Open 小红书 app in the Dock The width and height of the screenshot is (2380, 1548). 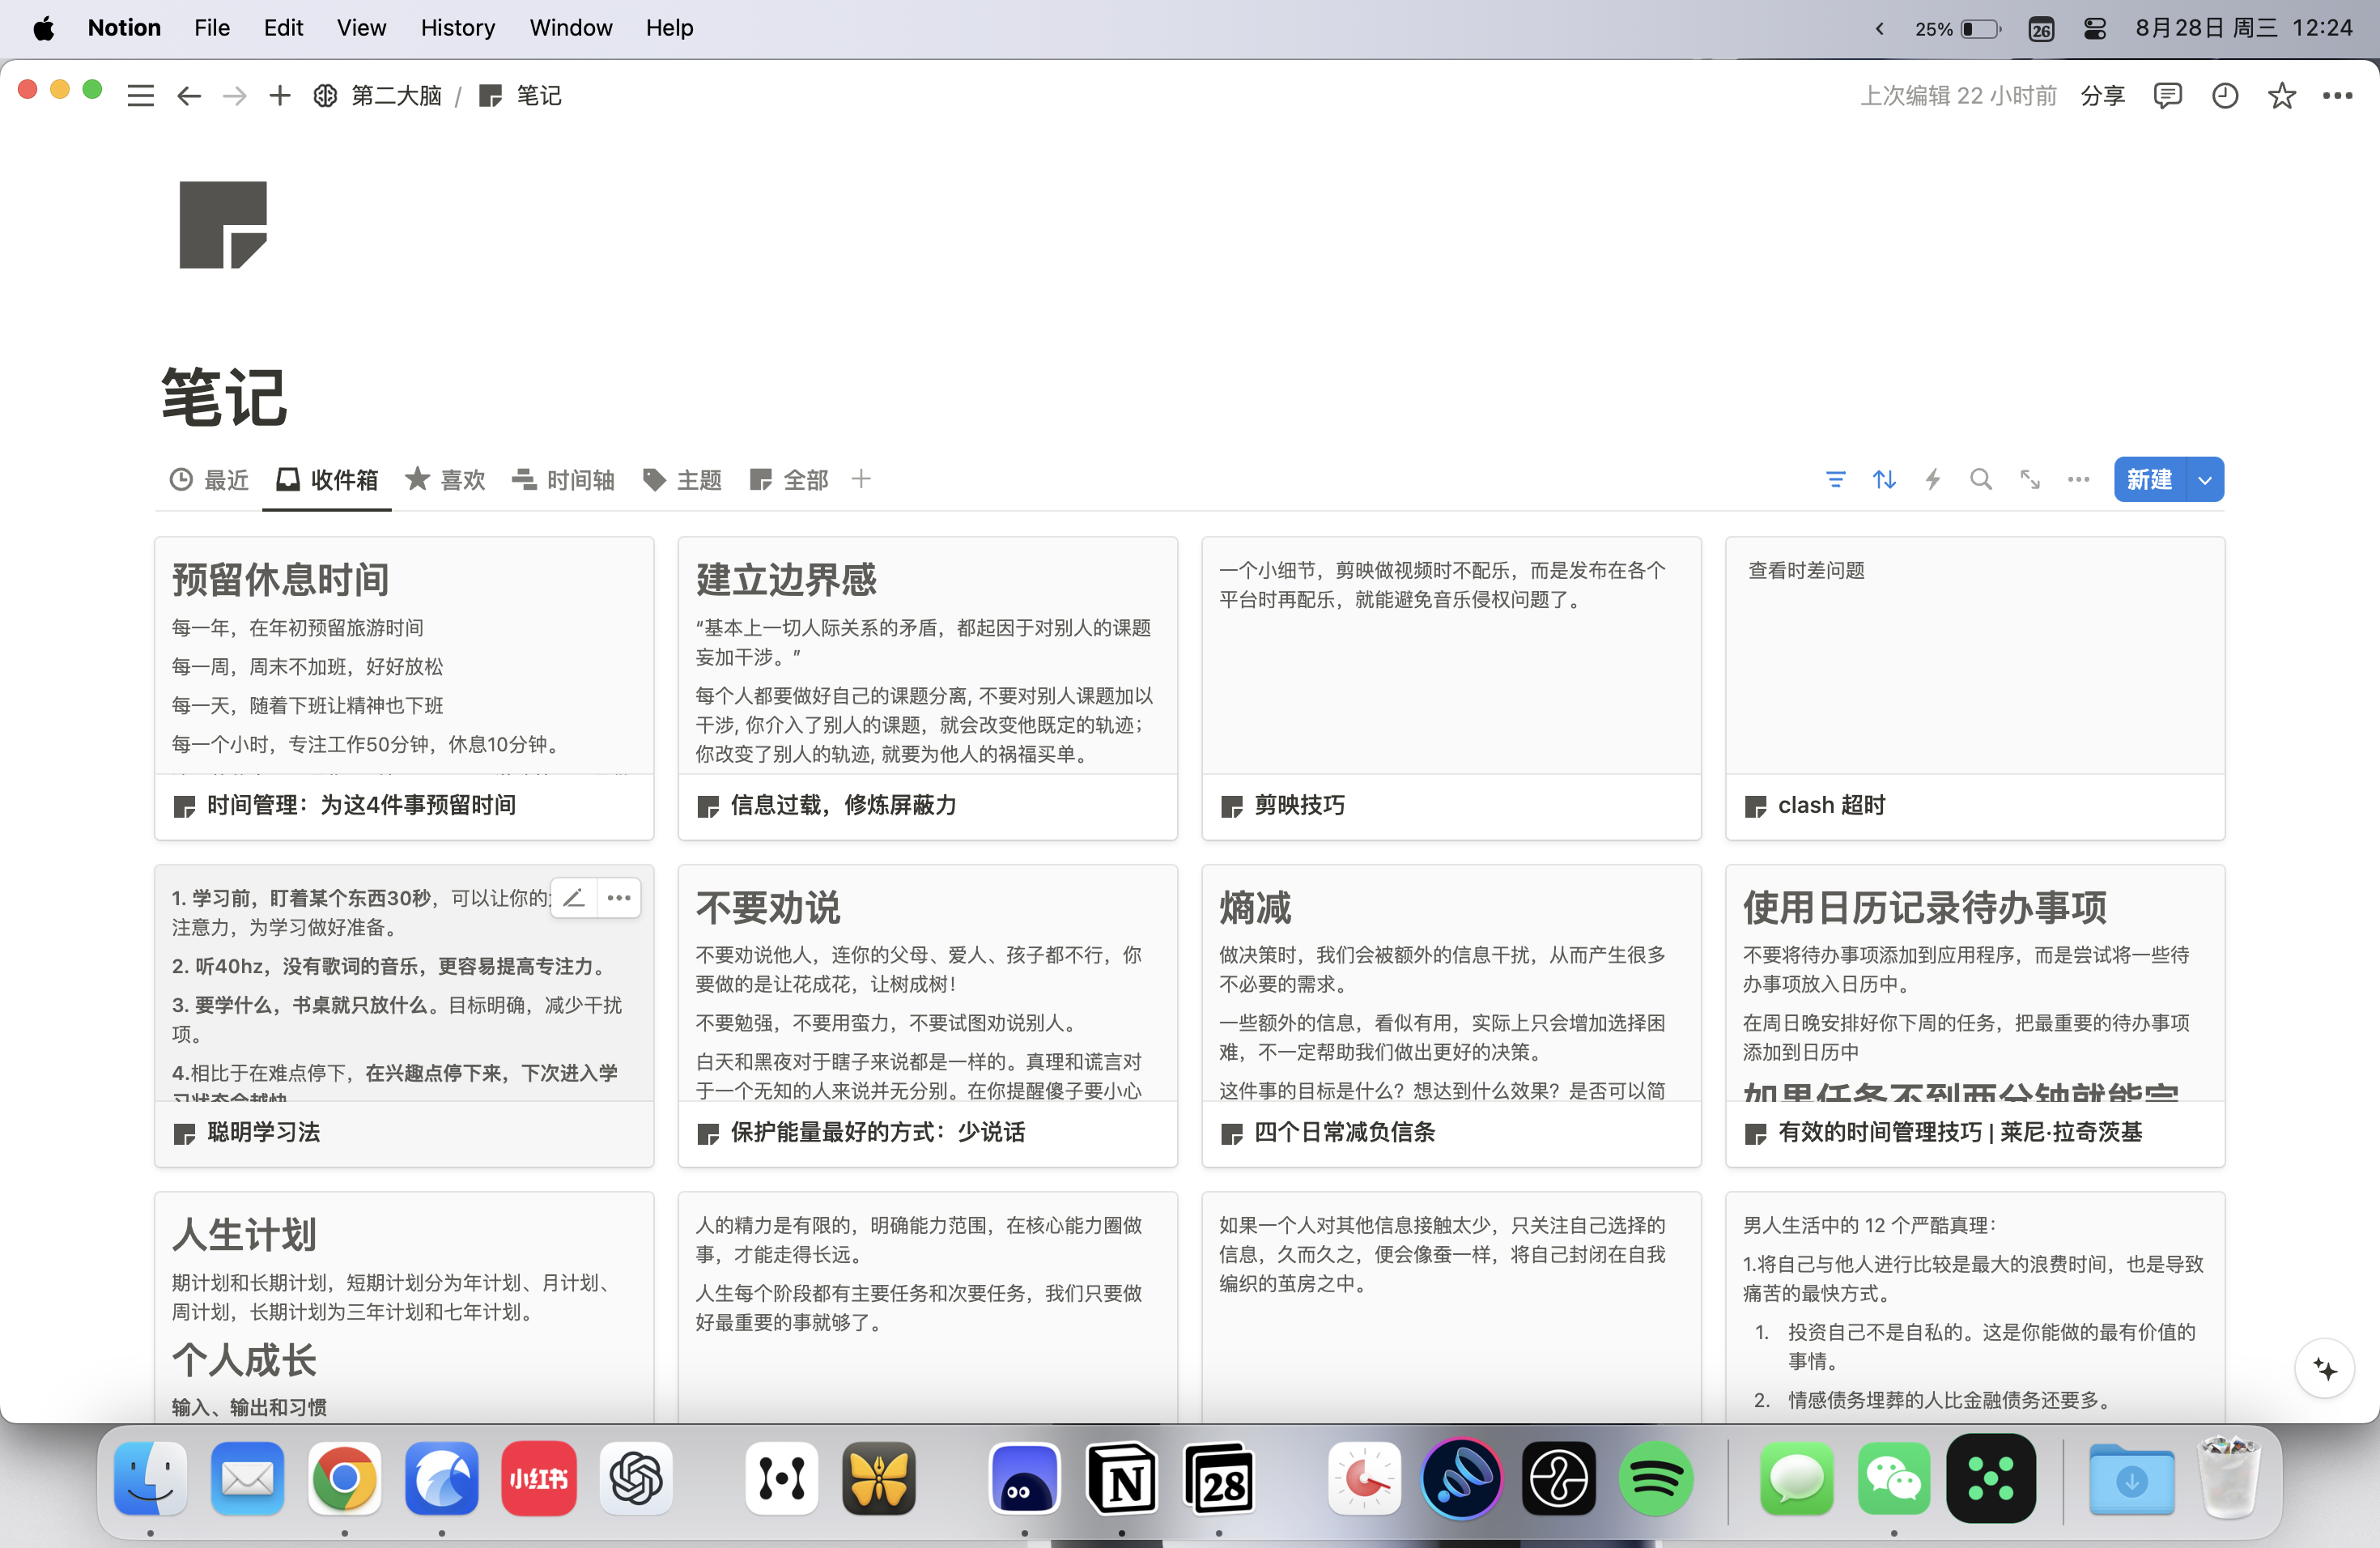tap(539, 1479)
